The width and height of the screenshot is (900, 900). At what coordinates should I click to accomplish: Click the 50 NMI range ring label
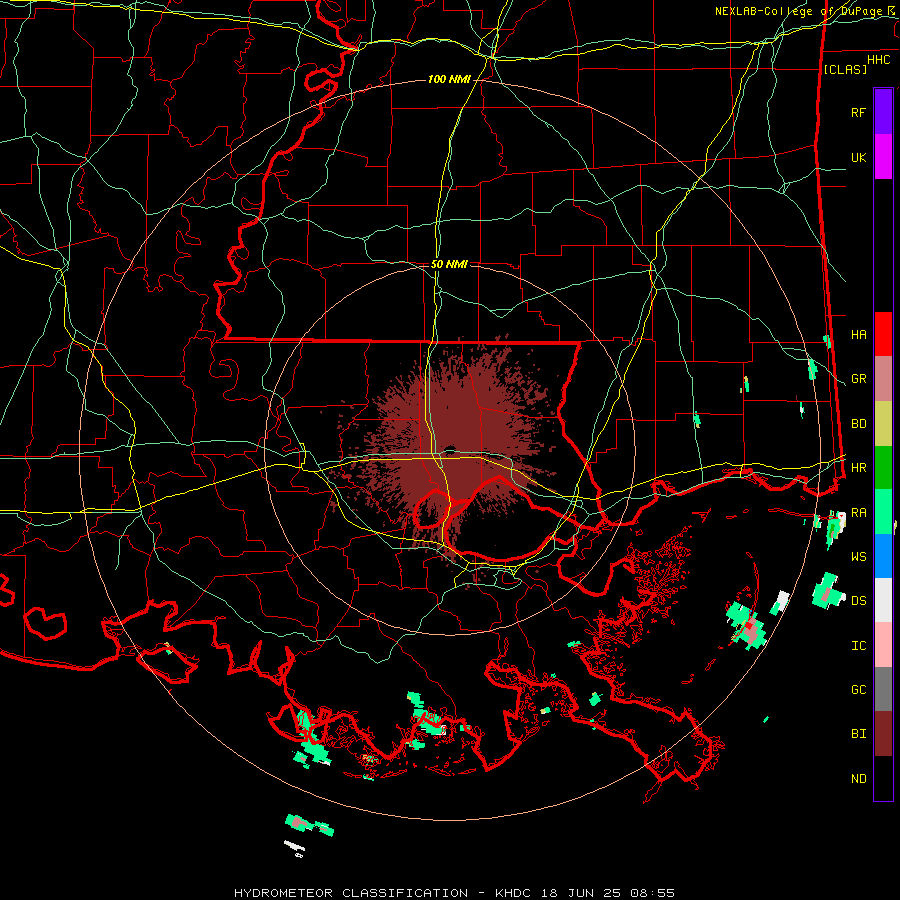coord(449,264)
